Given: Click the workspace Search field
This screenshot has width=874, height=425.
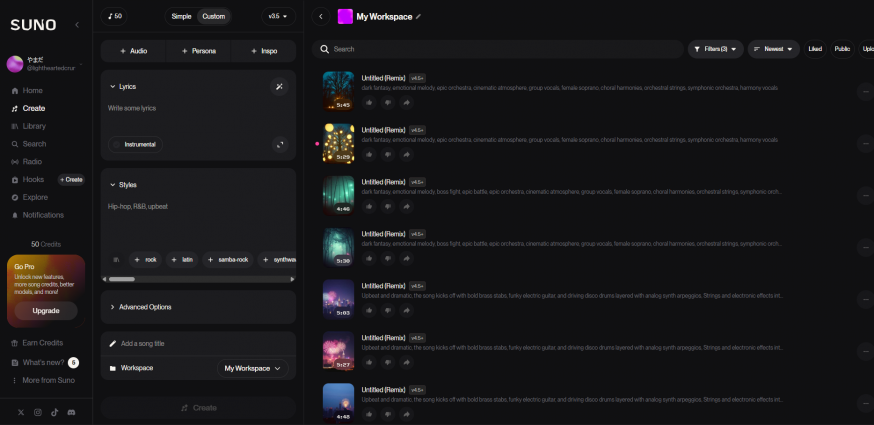Looking at the screenshot, I should [x=500, y=48].
